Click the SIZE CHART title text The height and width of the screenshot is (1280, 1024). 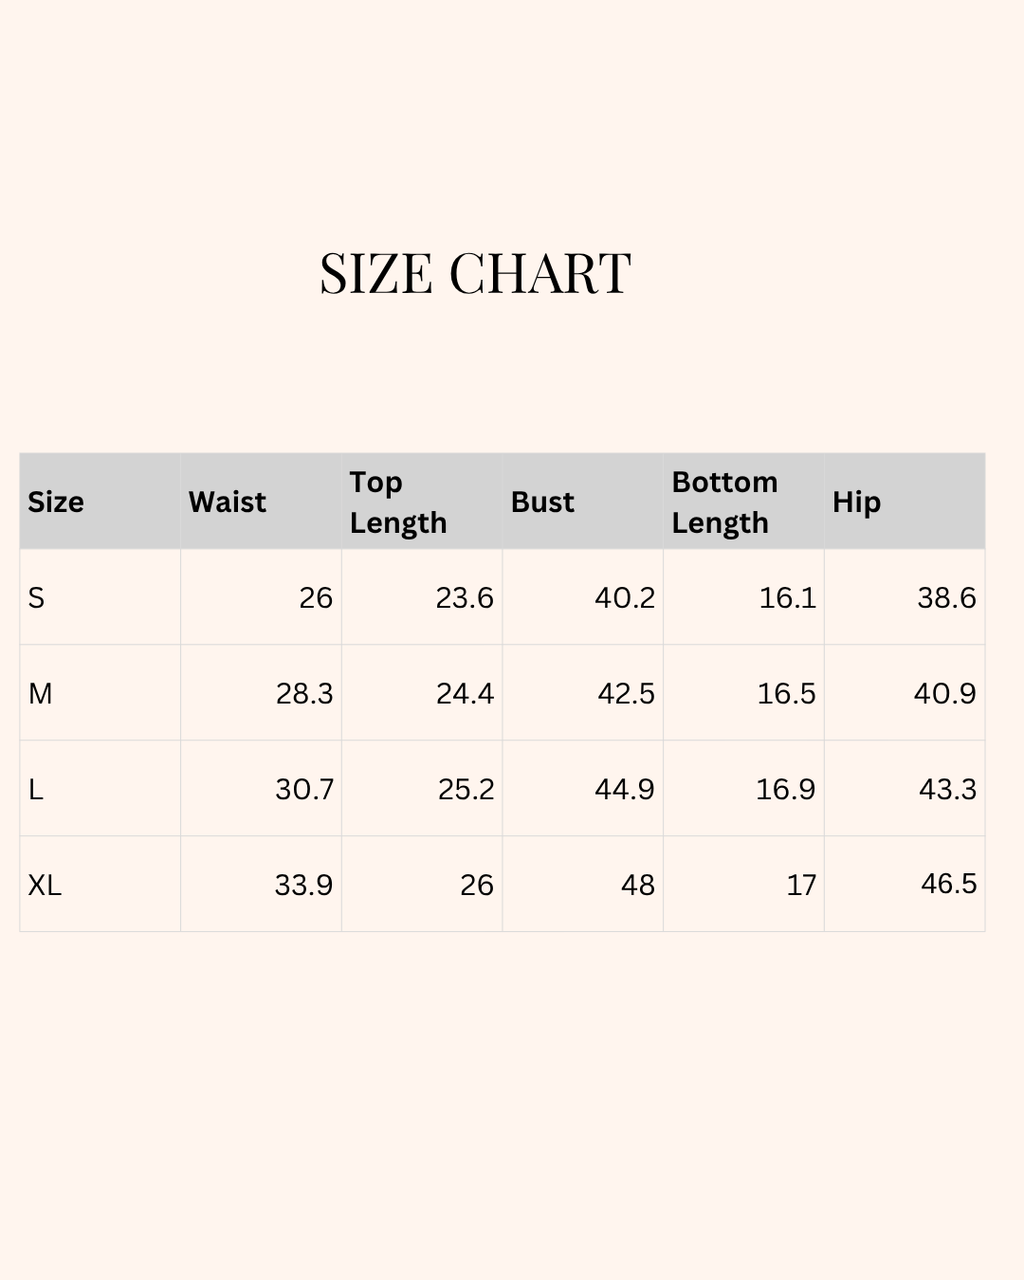click(x=475, y=274)
